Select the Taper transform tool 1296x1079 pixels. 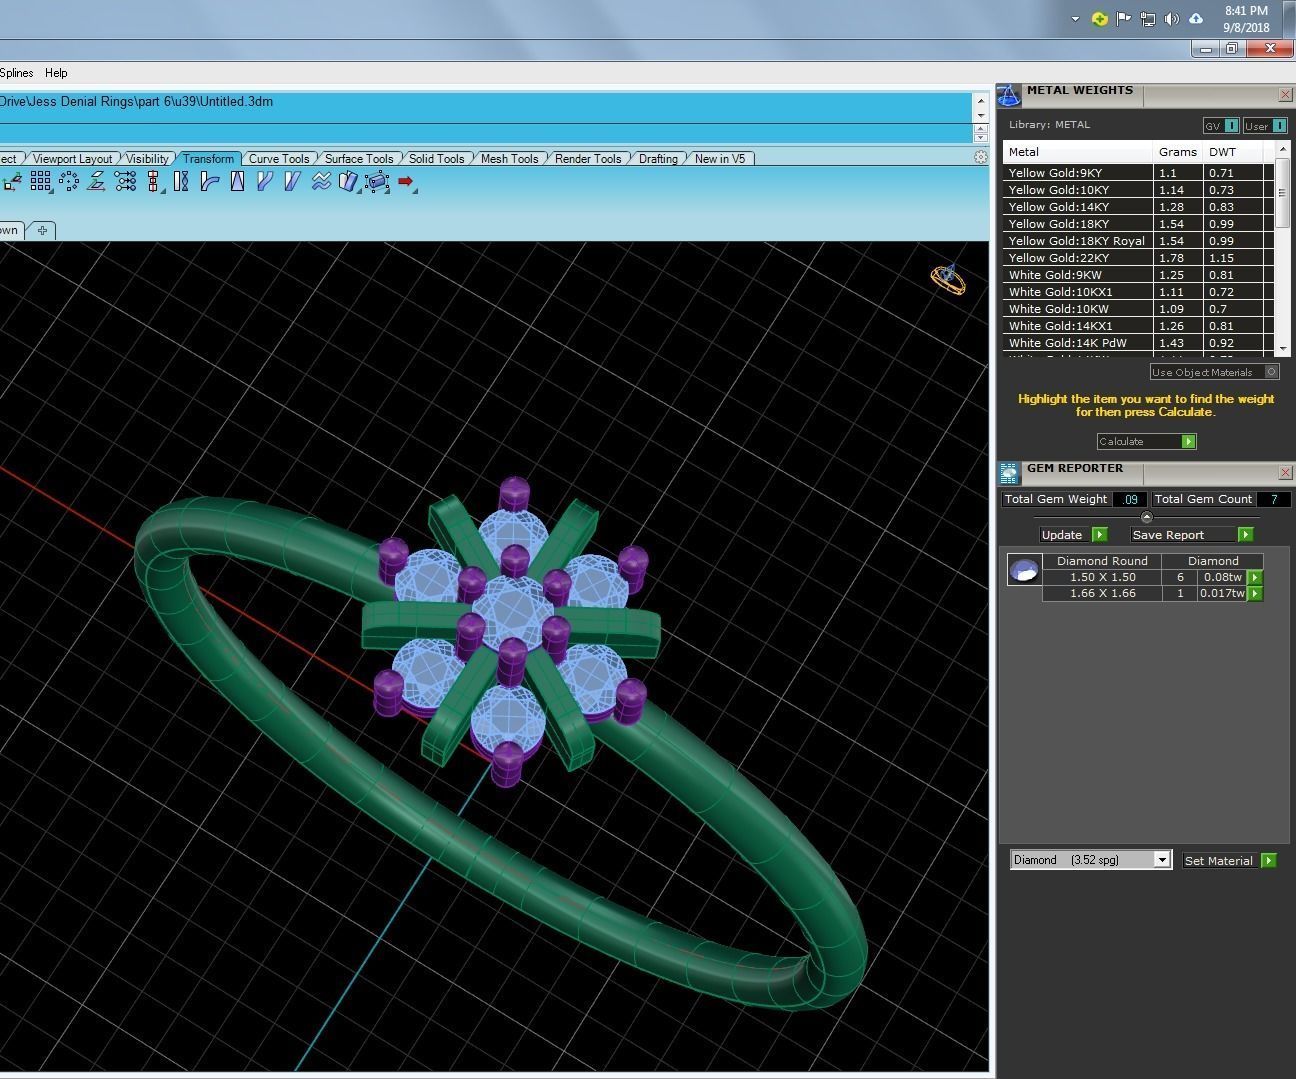(x=237, y=181)
